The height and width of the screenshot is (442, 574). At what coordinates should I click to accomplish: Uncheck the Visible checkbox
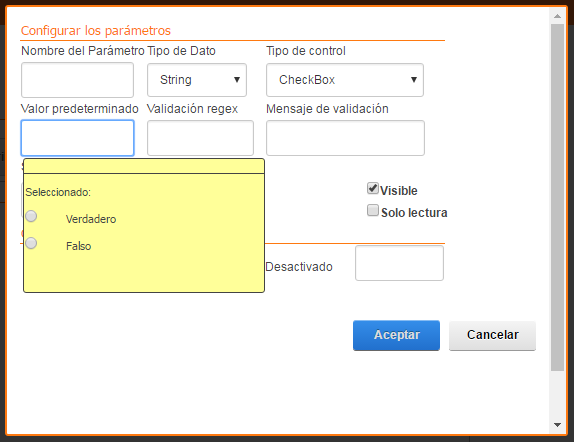(373, 189)
